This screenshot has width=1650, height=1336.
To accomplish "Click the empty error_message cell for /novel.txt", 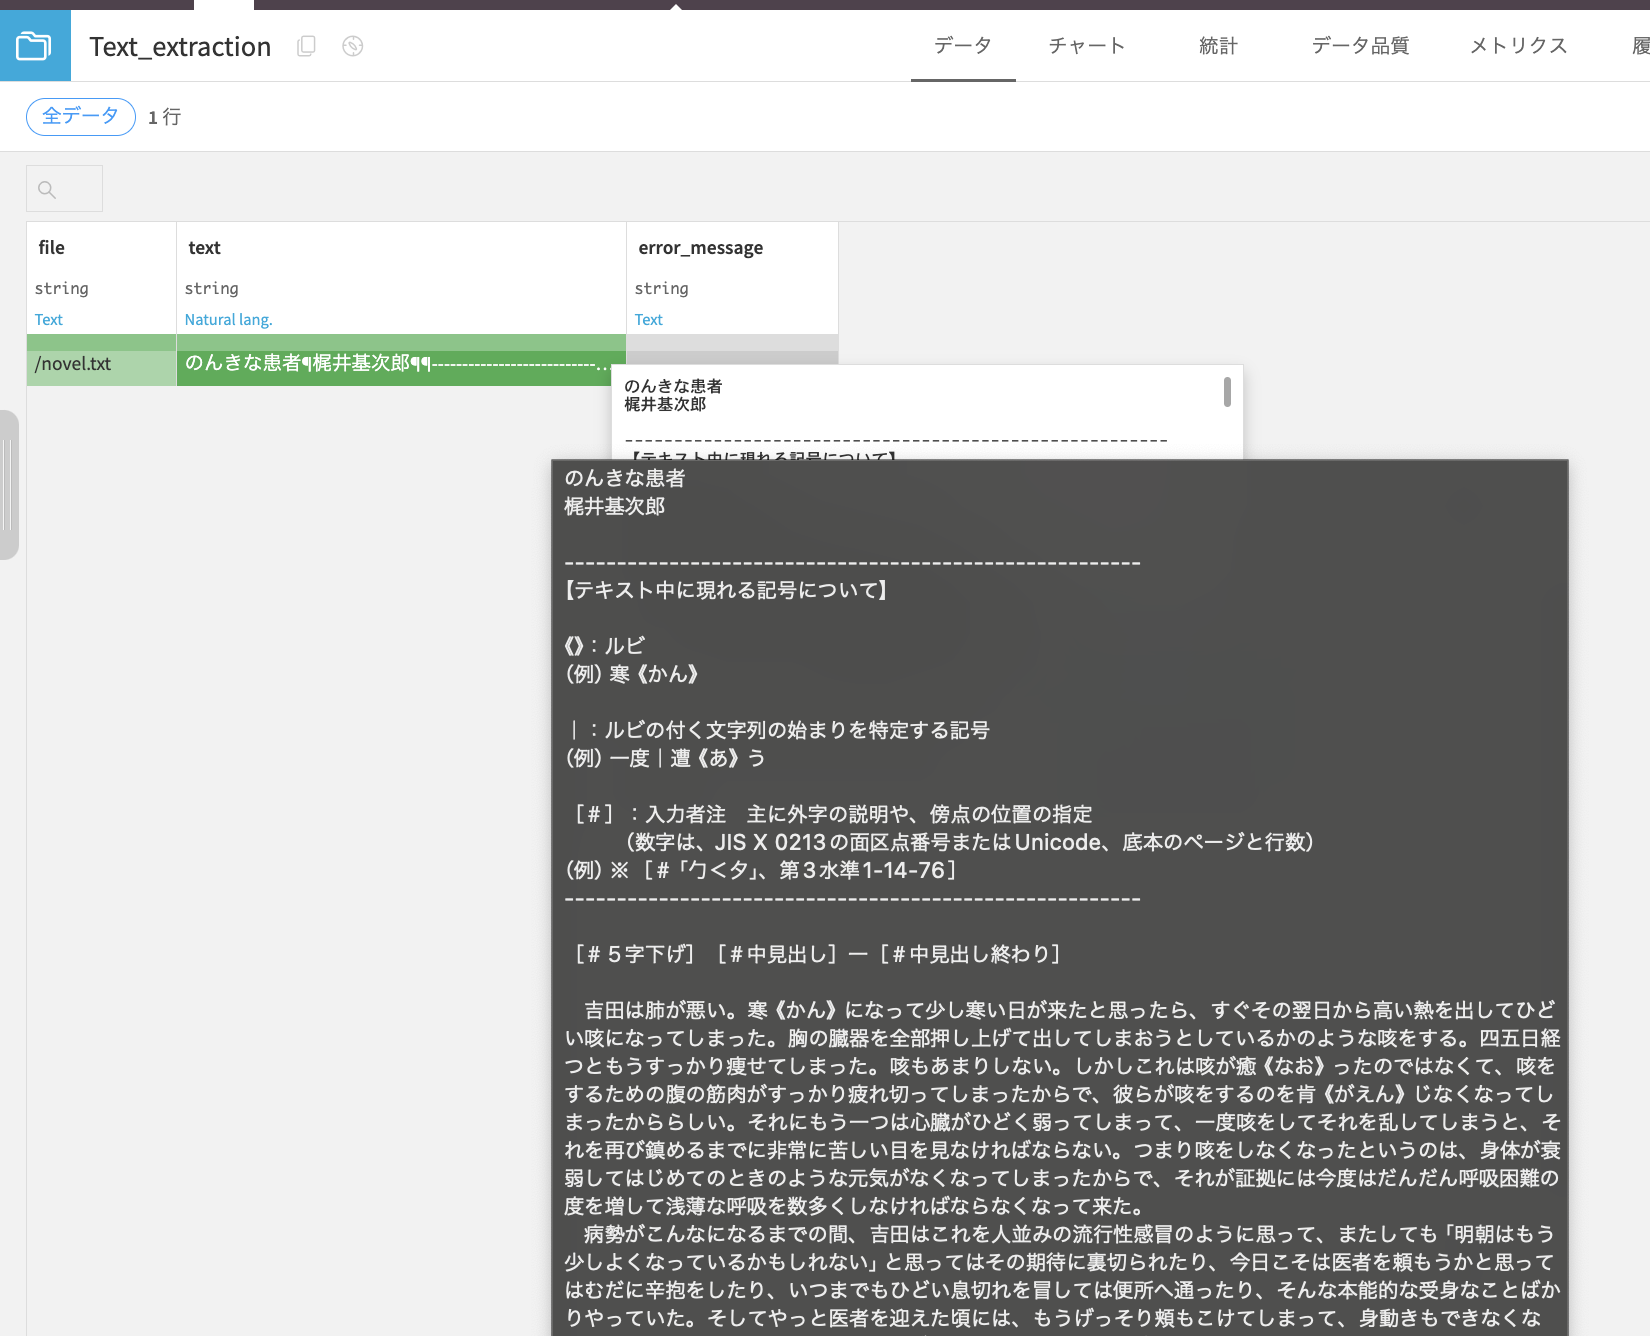I will click(732, 358).
